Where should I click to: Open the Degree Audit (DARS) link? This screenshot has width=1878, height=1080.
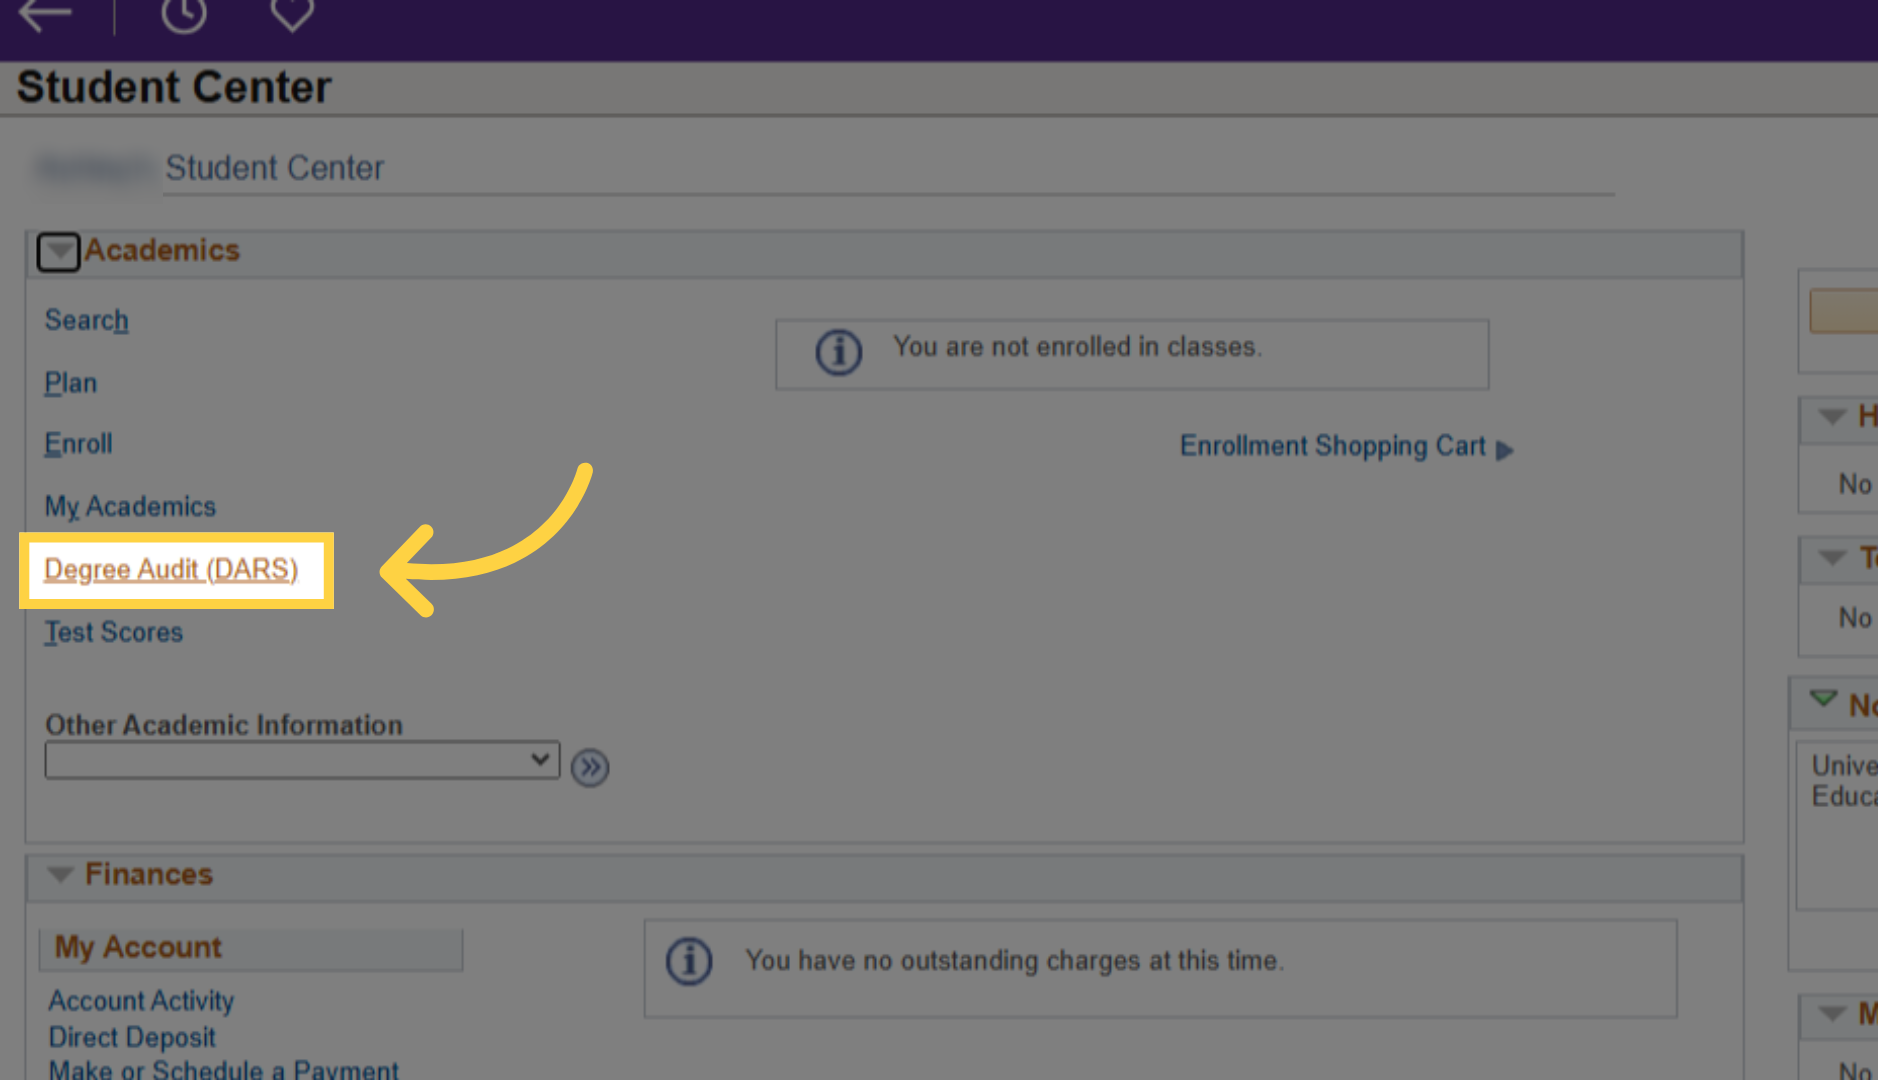(x=171, y=569)
